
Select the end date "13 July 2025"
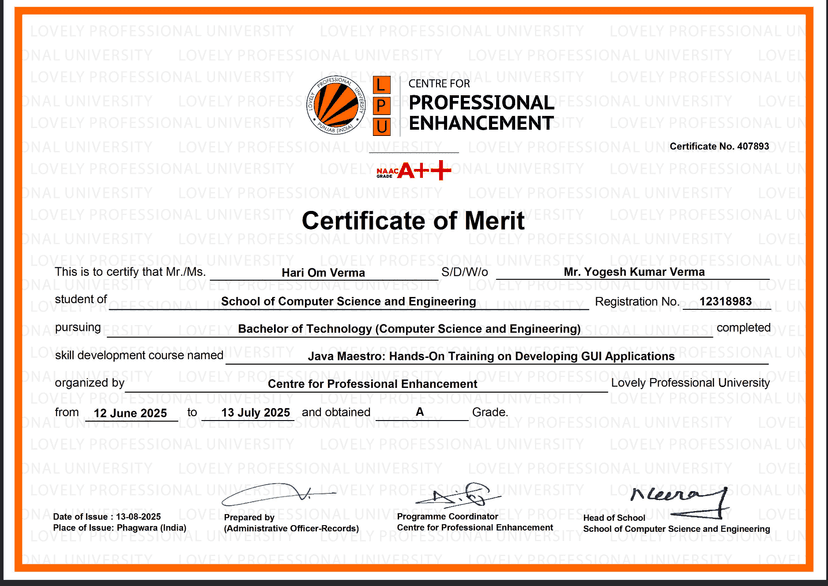(256, 413)
